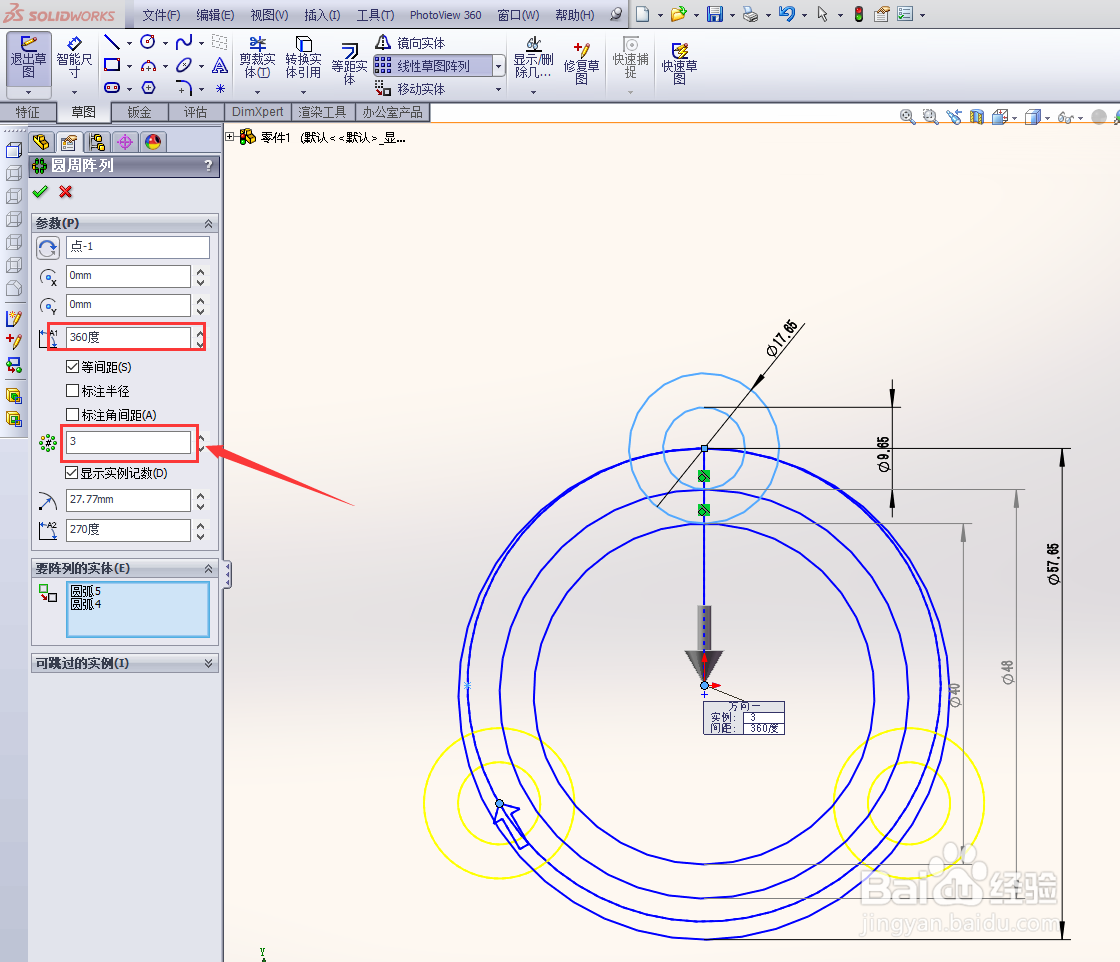Click the Offset Entities (等距实体) tool

349,64
